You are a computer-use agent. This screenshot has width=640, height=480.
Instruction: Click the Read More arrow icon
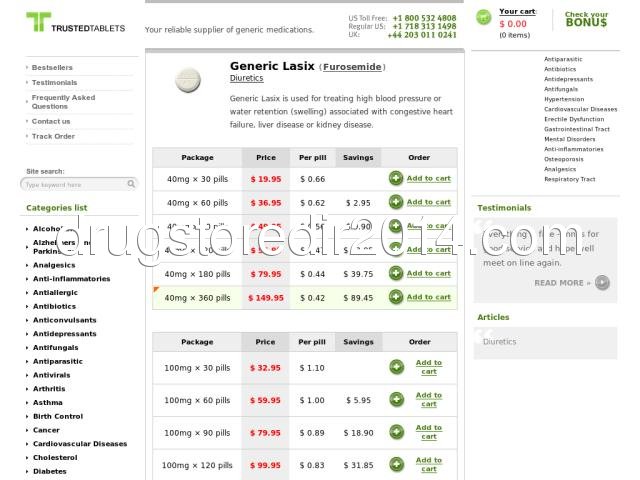(x=602, y=282)
